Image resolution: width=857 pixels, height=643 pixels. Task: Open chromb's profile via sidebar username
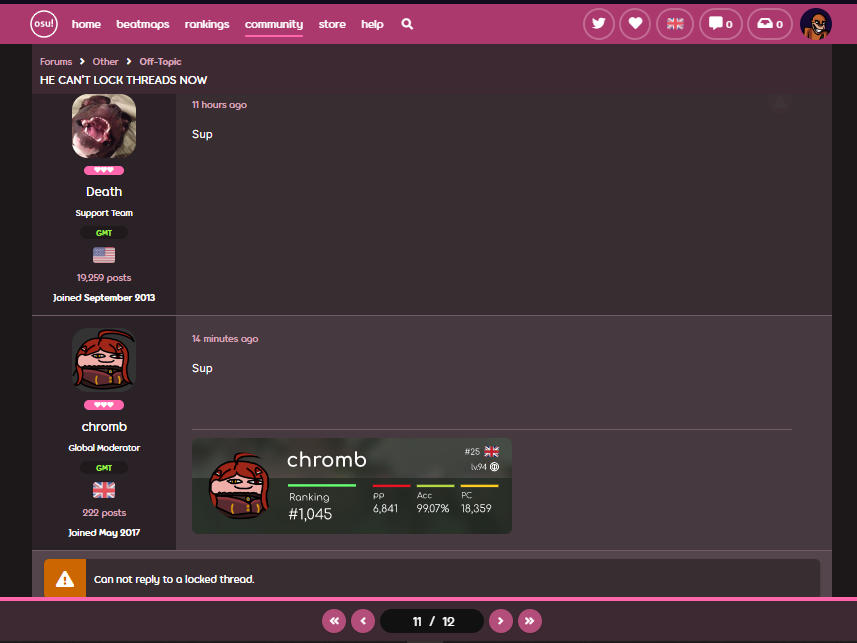(104, 426)
